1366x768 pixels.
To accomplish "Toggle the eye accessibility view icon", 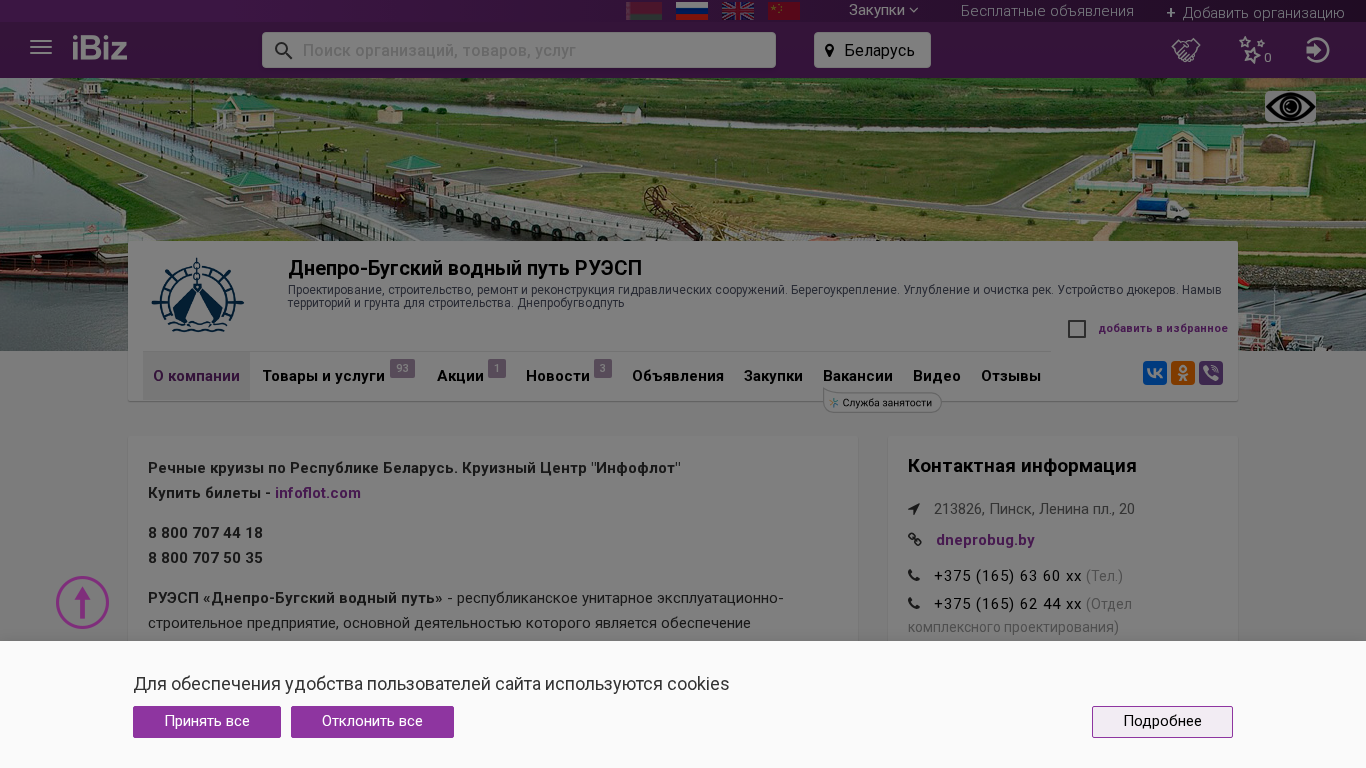I will (x=1290, y=107).
